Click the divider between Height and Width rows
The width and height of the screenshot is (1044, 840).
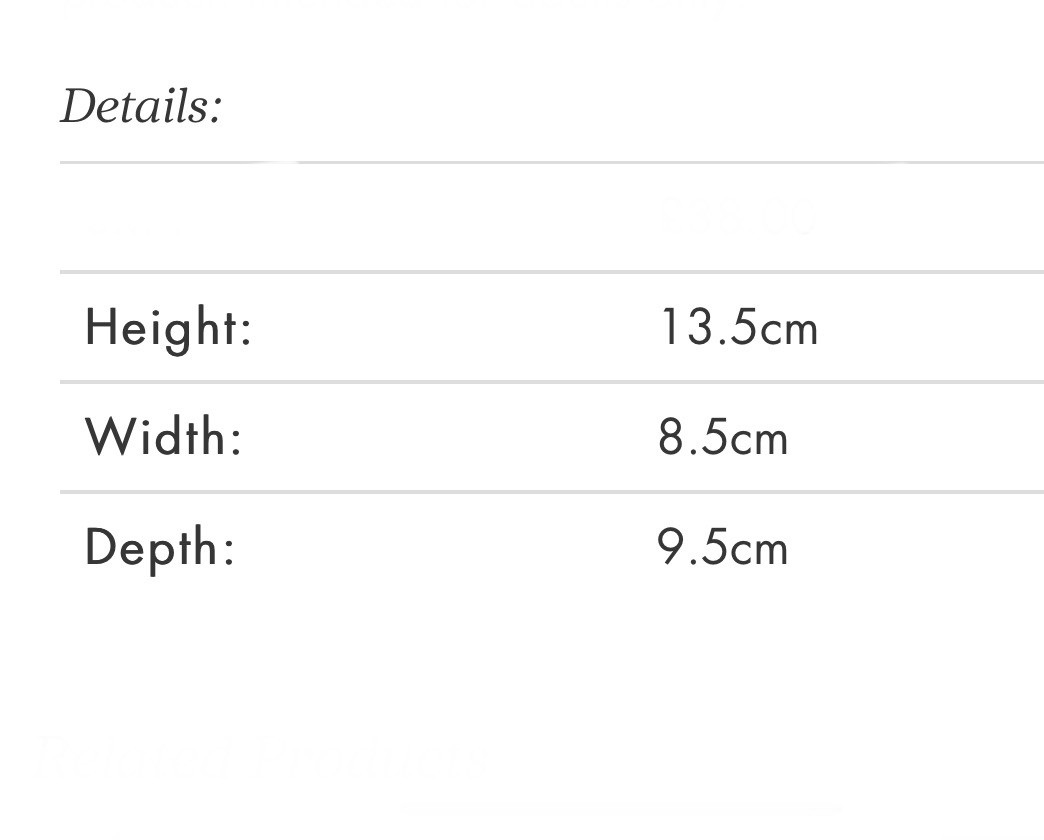pyautogui.click(x=550, y=382)
